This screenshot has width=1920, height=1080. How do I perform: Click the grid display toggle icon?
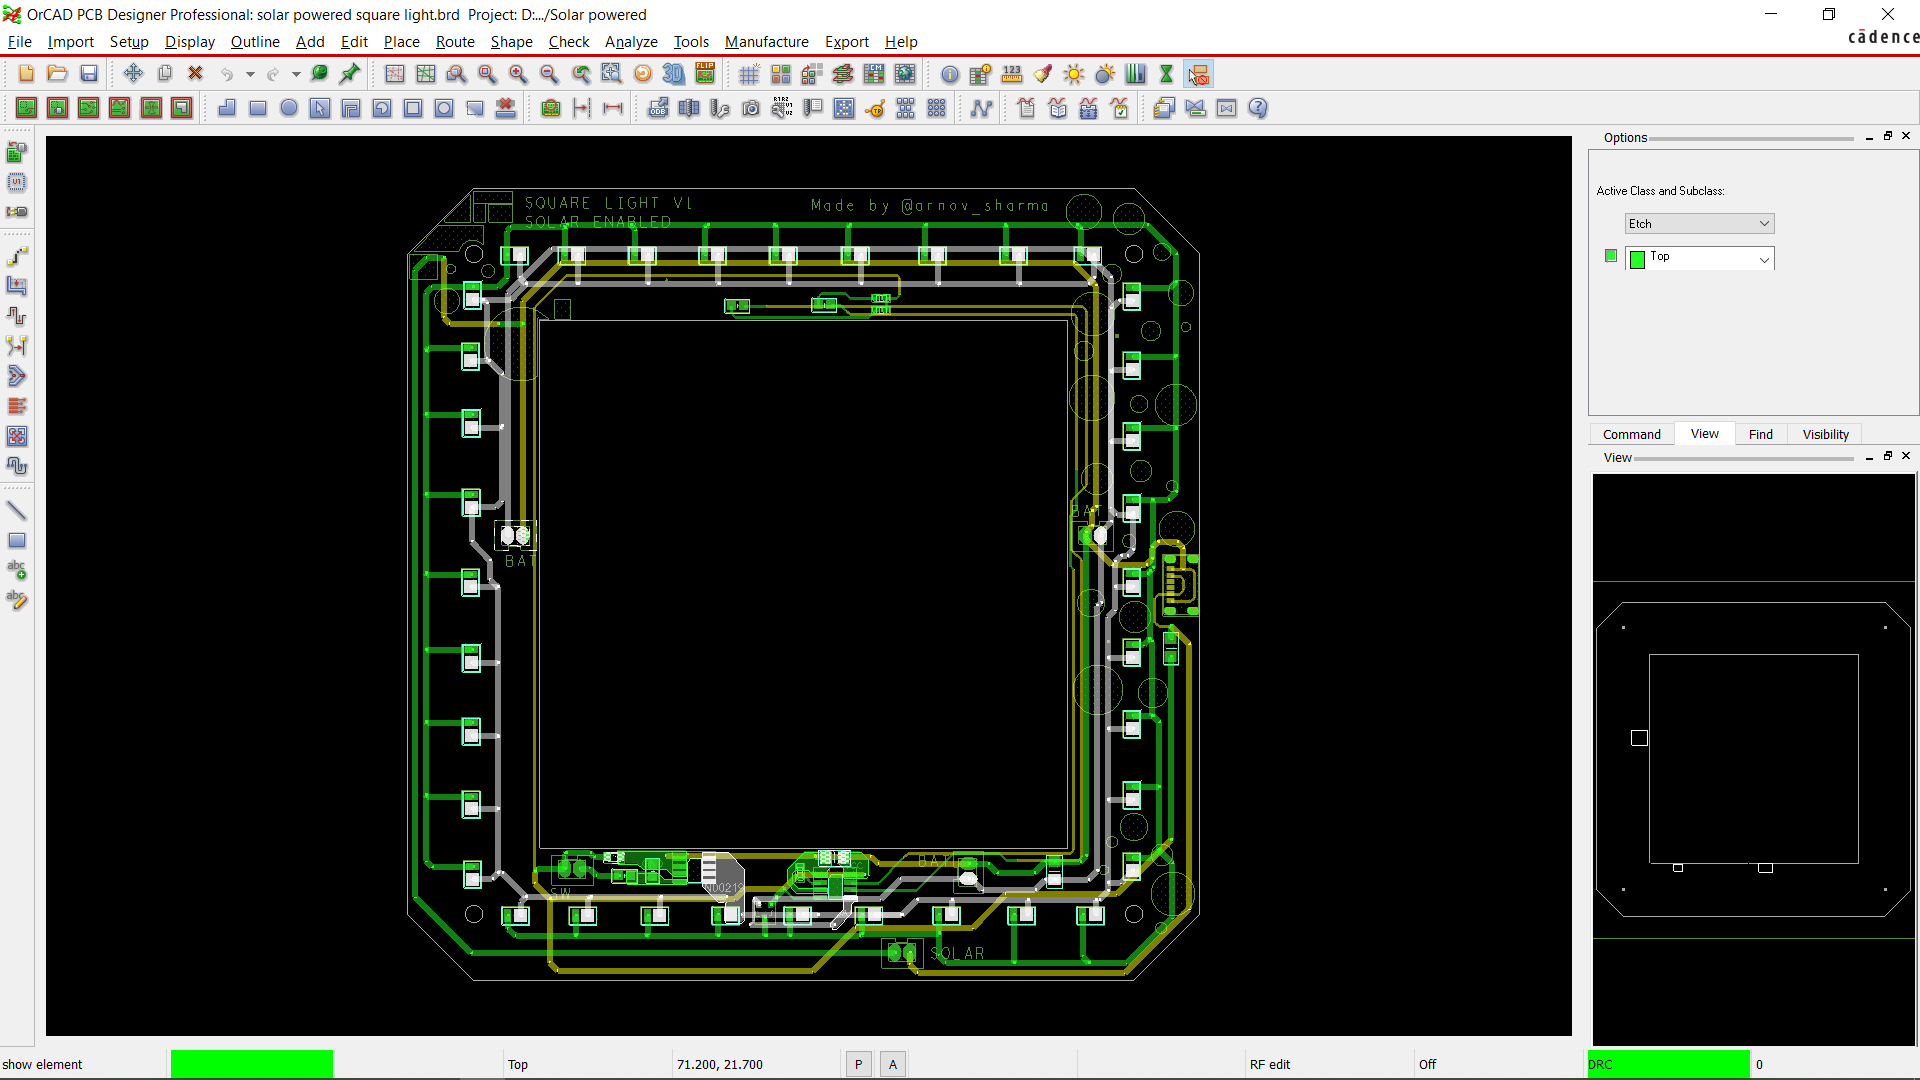(749, 74)
